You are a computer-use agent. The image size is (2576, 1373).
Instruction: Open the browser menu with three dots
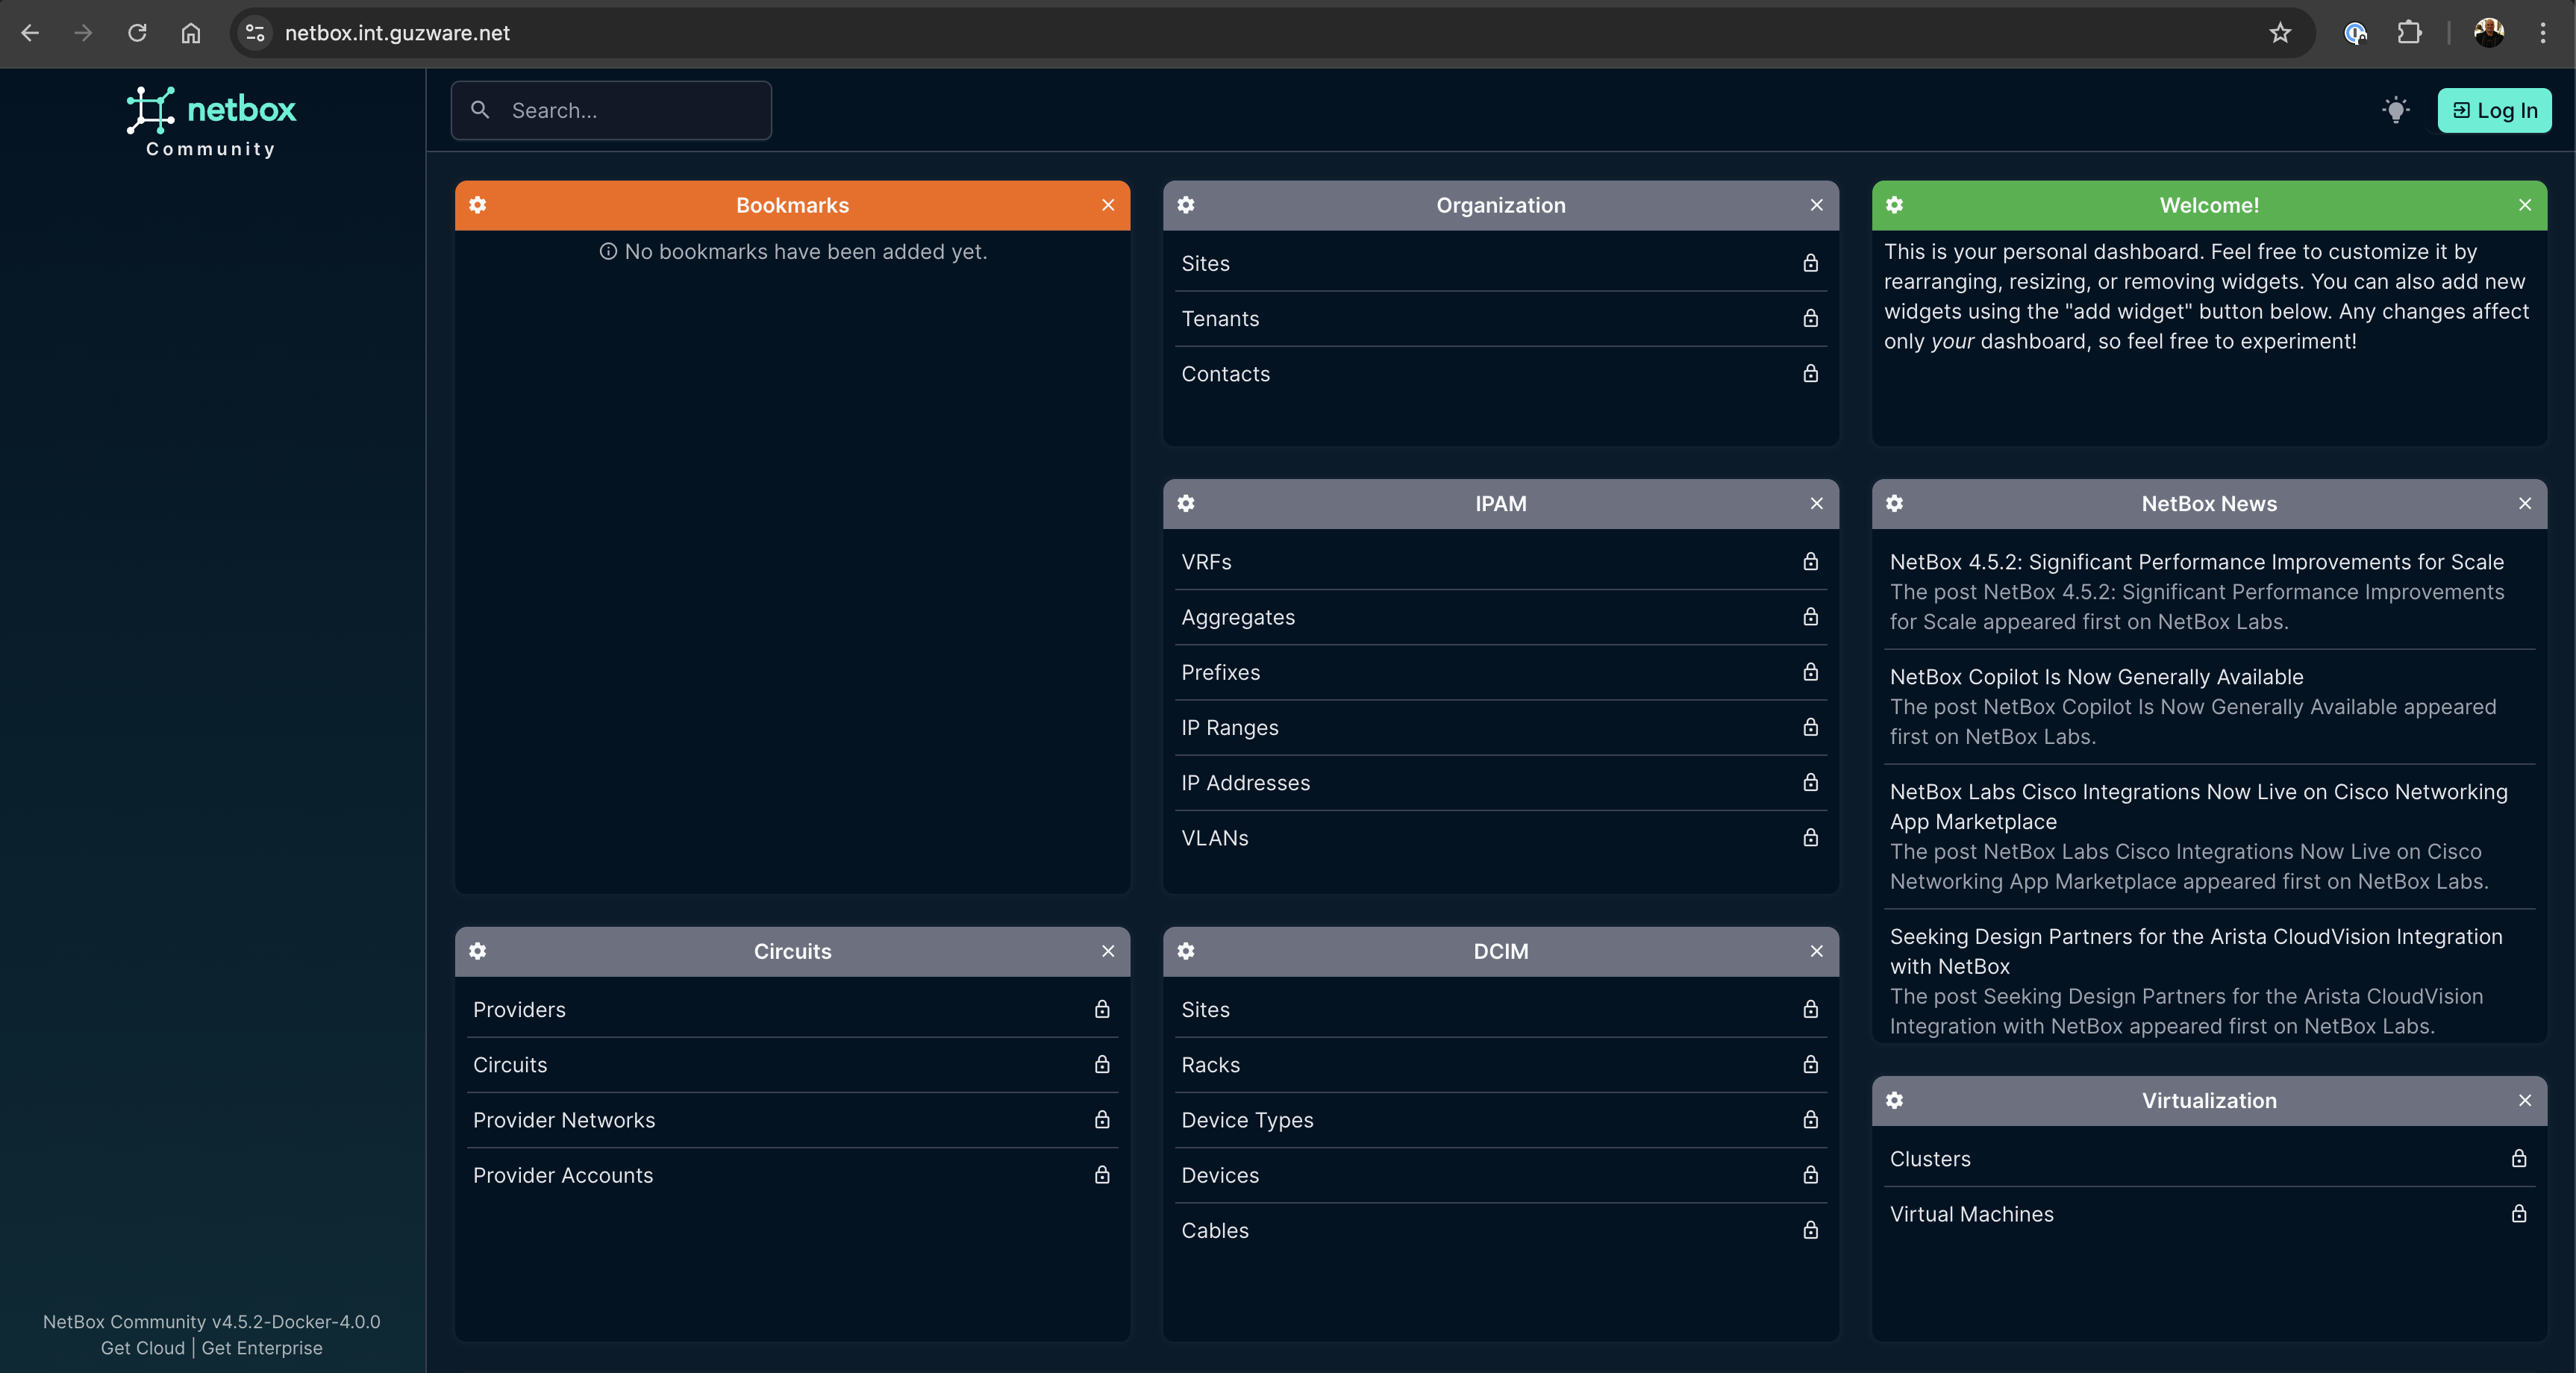coord(2544,33)
